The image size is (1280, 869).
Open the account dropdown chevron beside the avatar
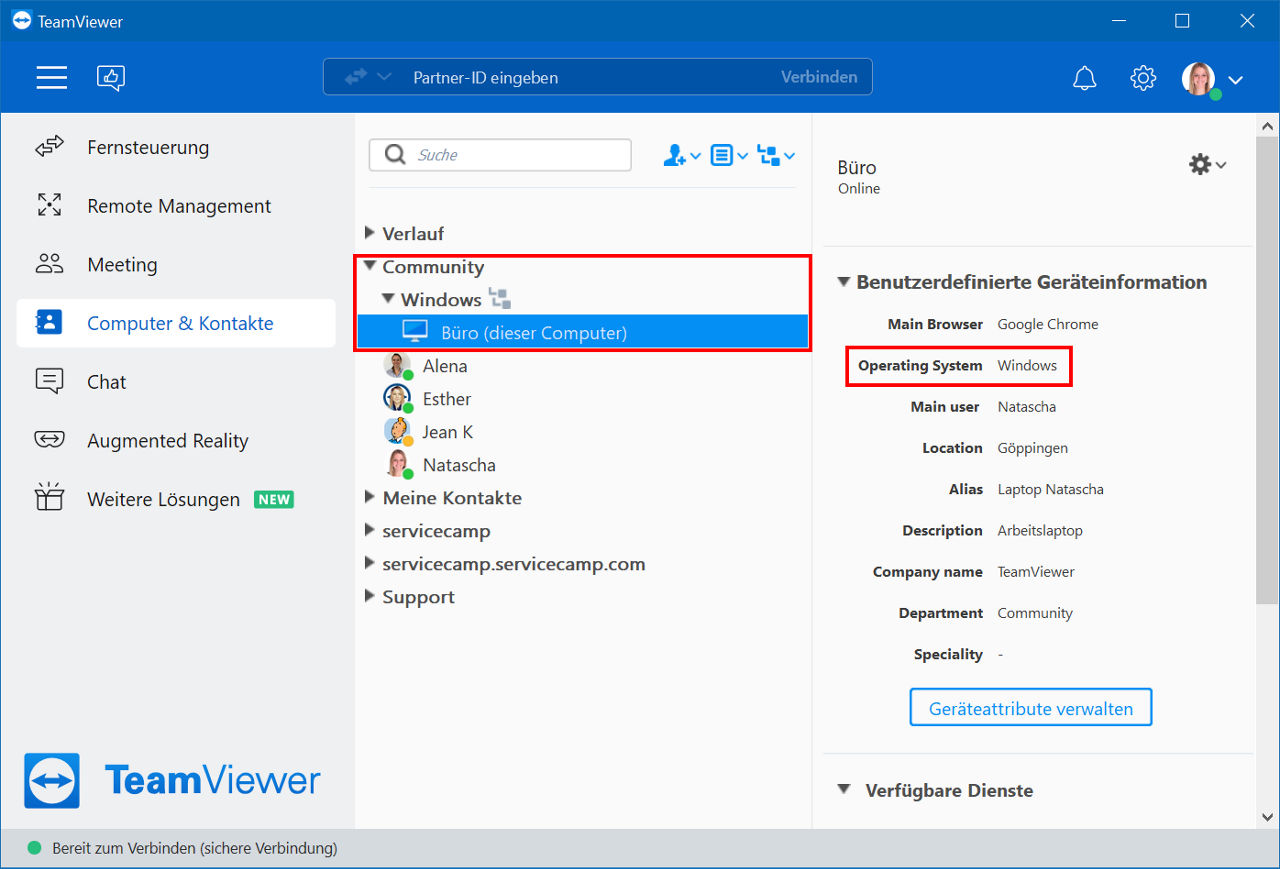point(1236,80)
